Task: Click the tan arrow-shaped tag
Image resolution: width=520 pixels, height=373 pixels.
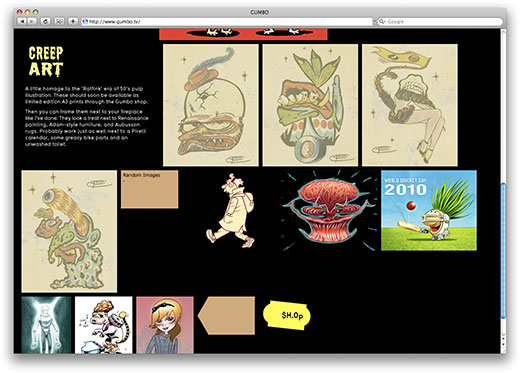Action: pyautogui.click(x=227, y=315)
